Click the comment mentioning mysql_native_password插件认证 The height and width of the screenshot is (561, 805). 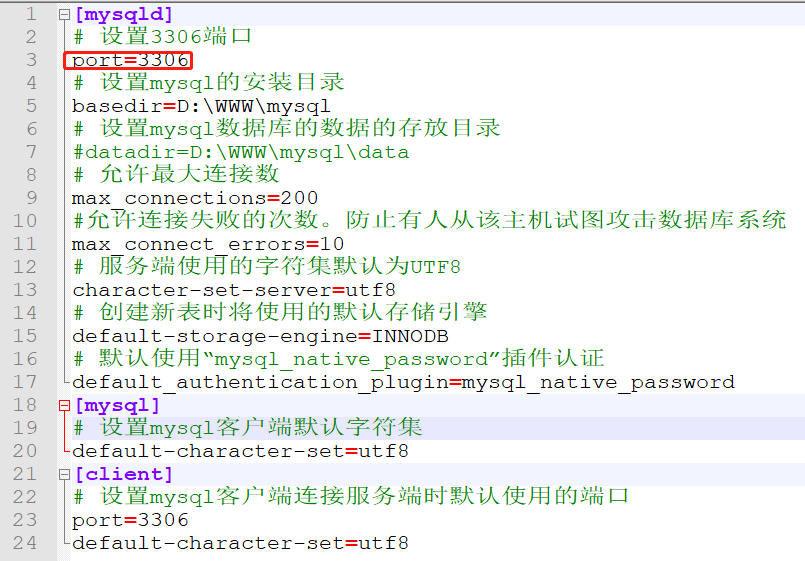click(339, 359)
